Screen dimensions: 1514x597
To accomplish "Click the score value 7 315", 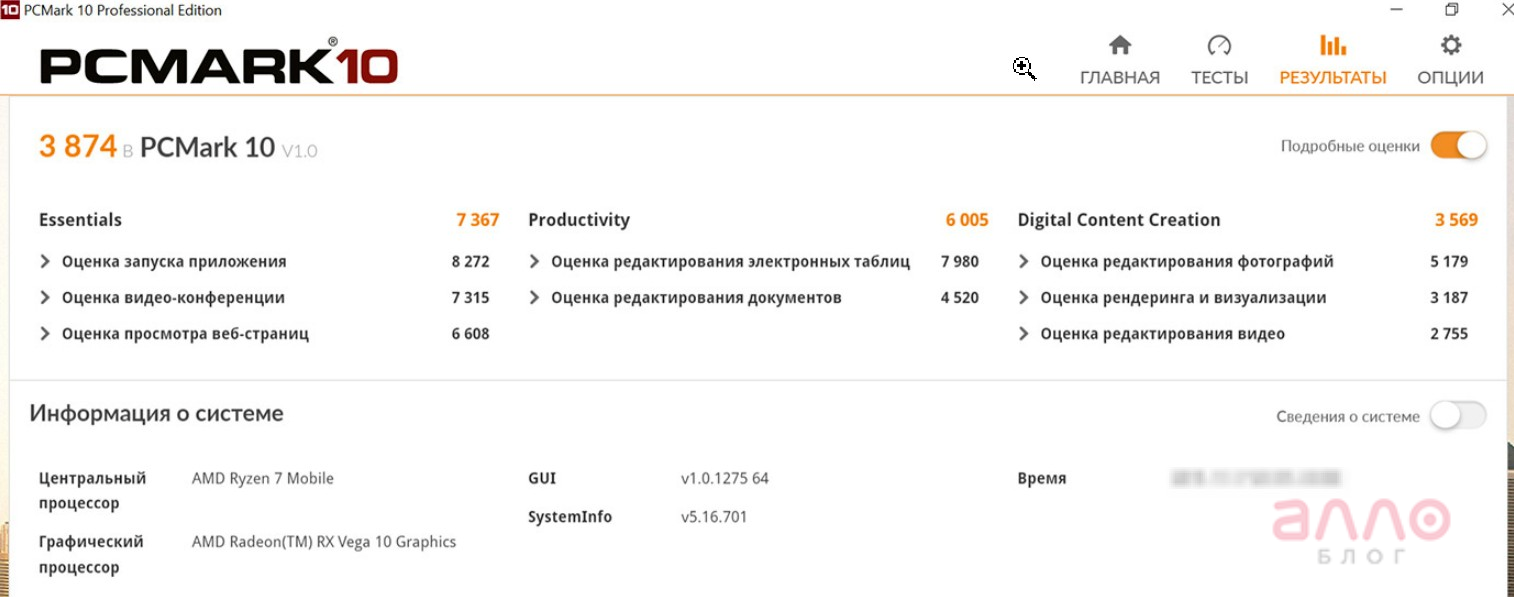I will click(470, 298).
